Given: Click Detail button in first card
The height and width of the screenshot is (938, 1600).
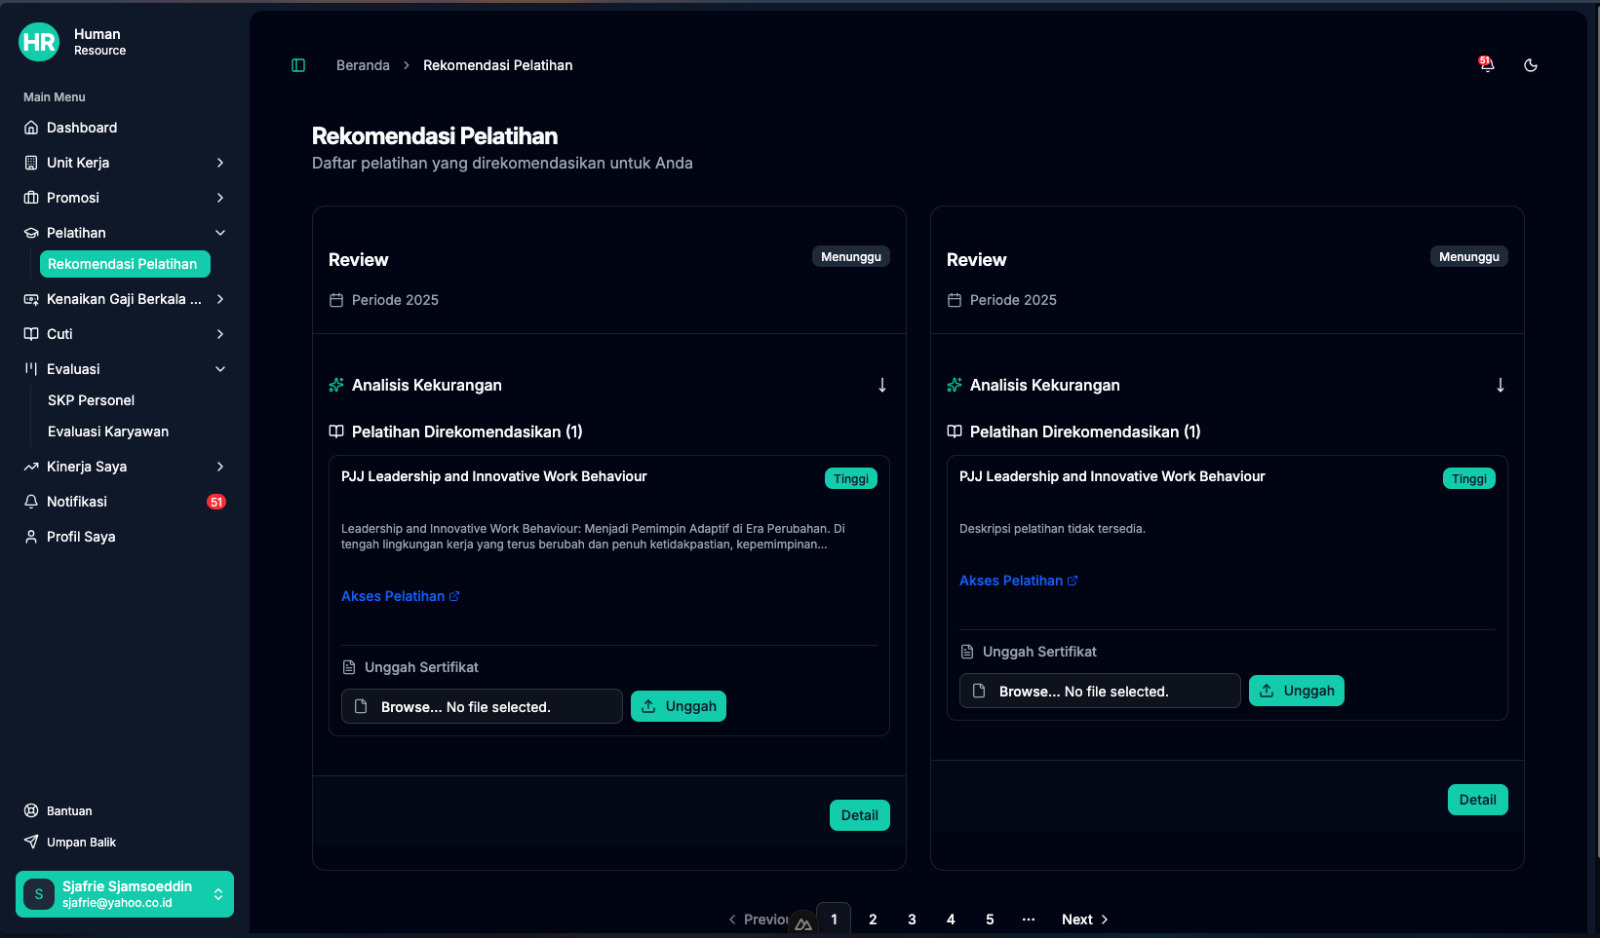Looking at the screenshot, I should 859,815.
